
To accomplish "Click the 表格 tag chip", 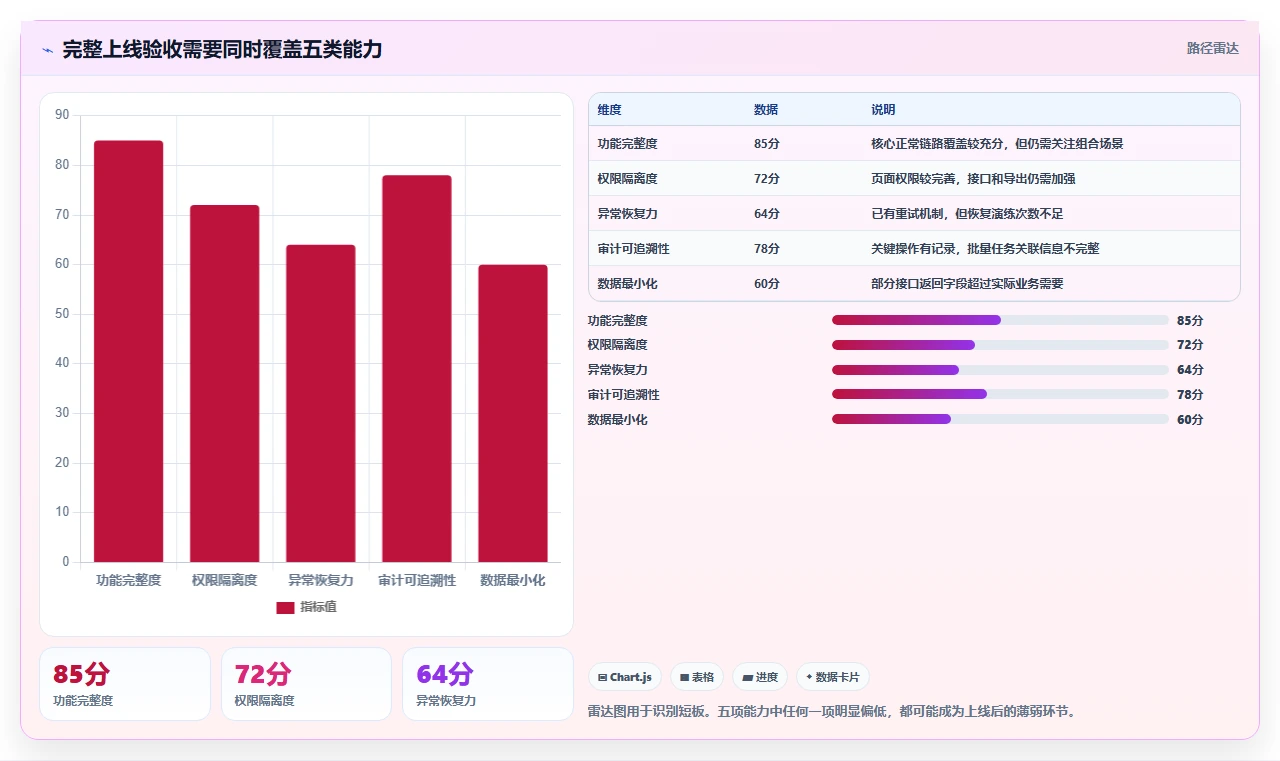I will pyautogui.click(x=696, y=677).
